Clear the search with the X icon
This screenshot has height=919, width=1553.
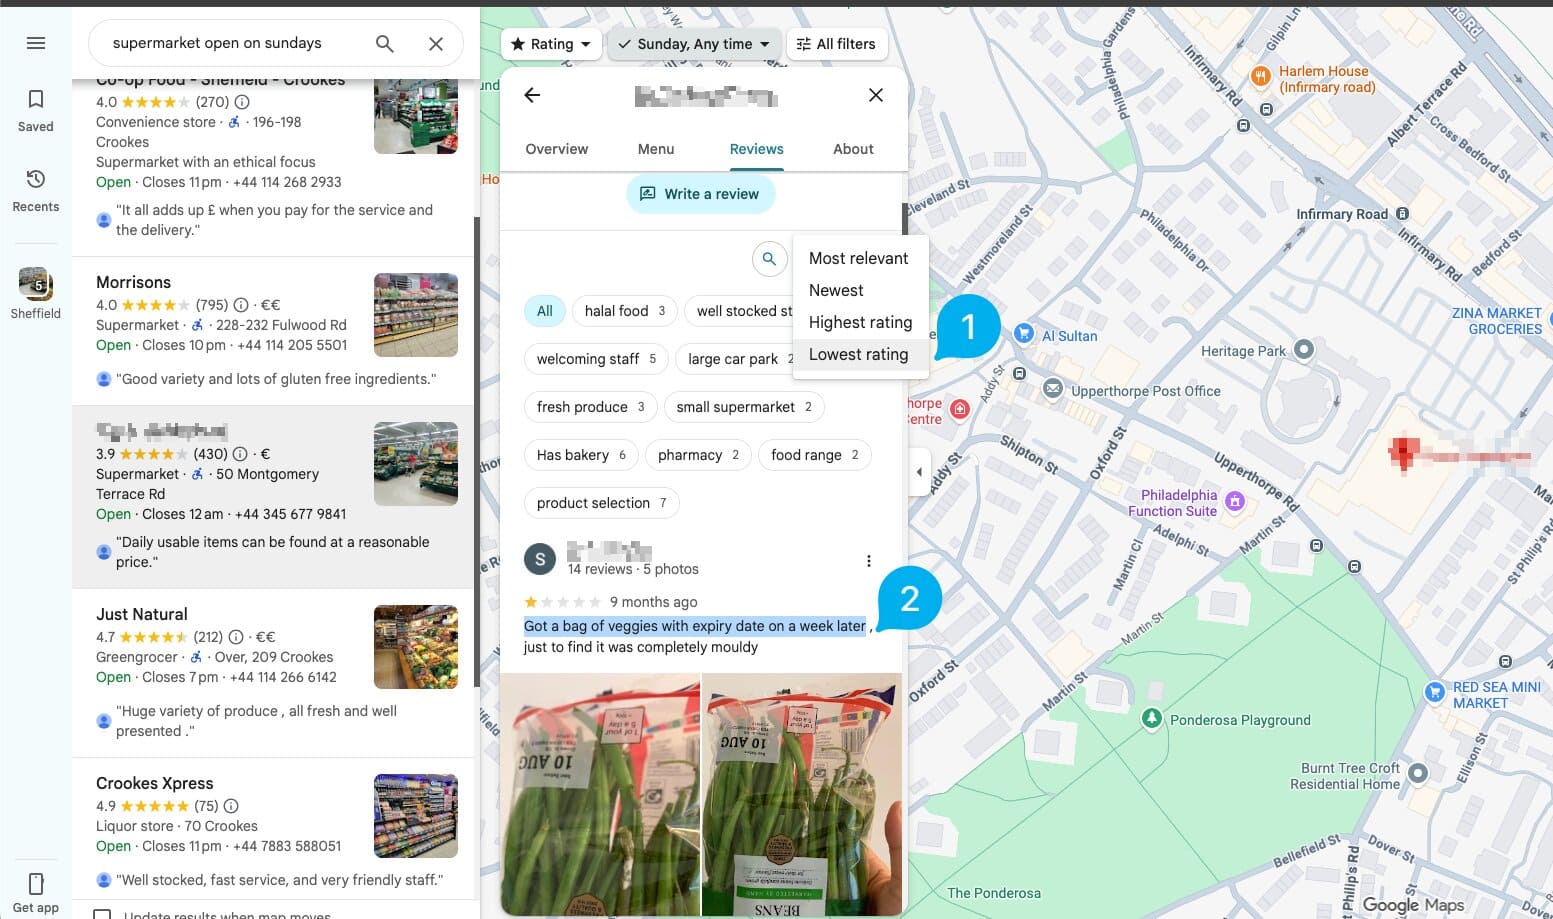click(436, 44)
